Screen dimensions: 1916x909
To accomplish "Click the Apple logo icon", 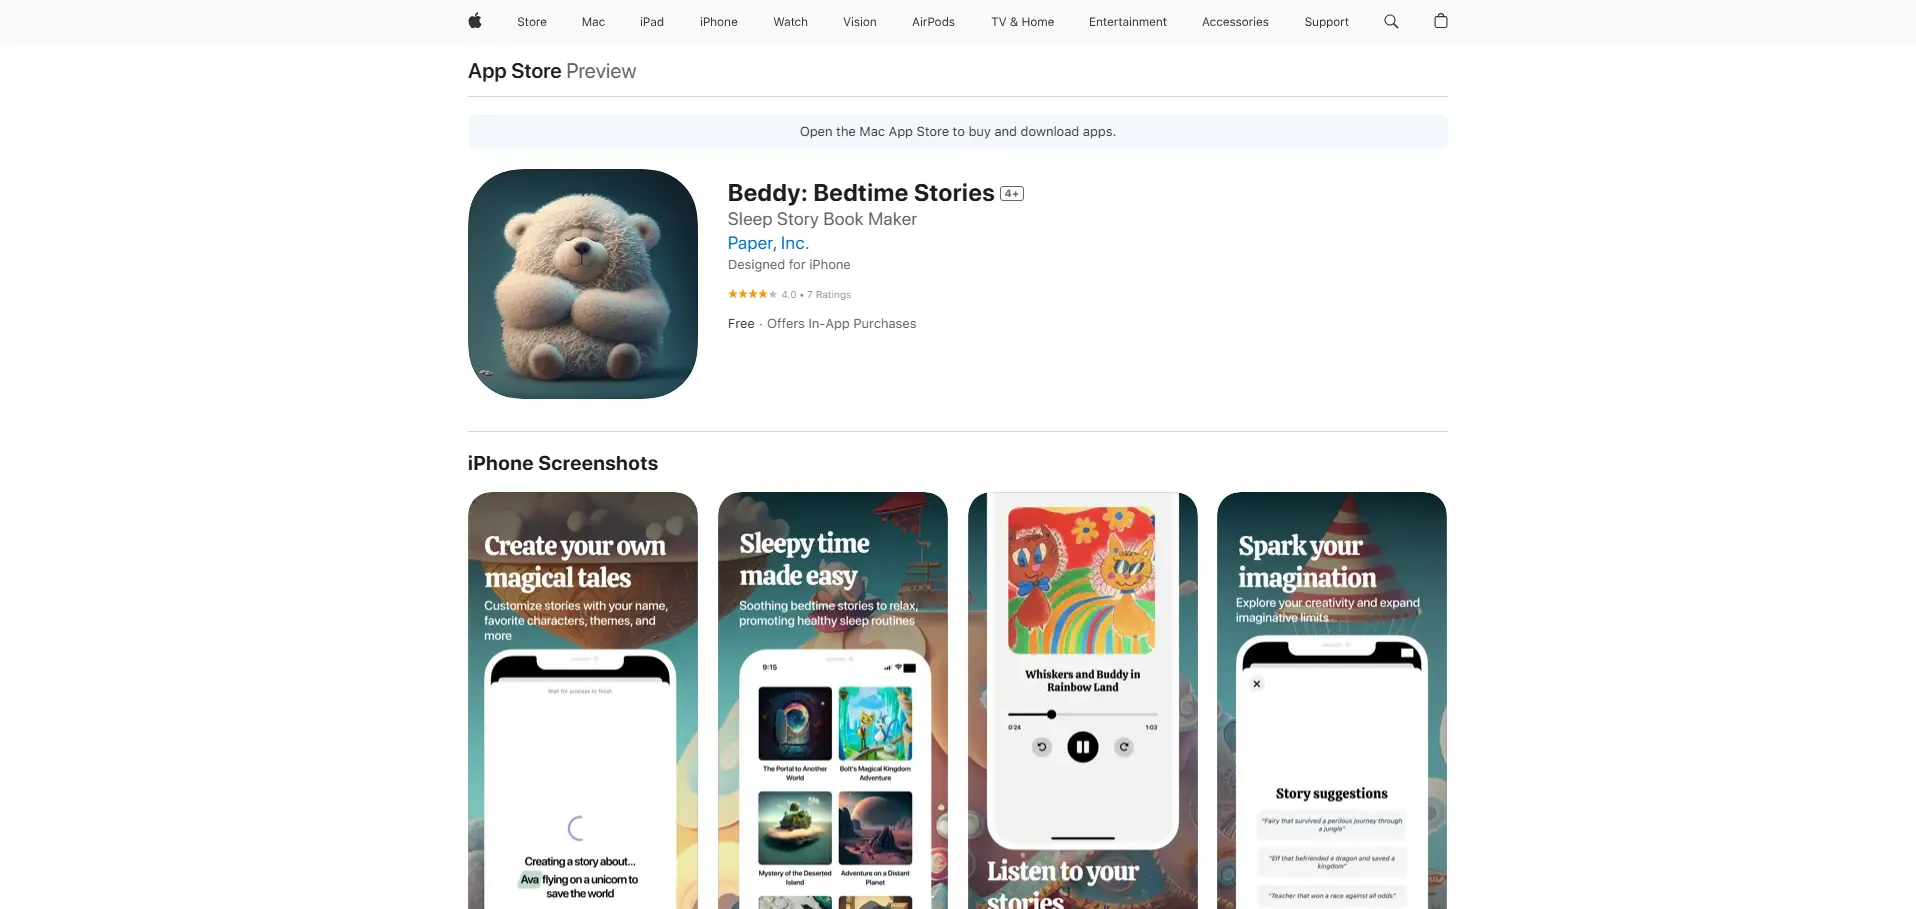I will pos(475,21).
